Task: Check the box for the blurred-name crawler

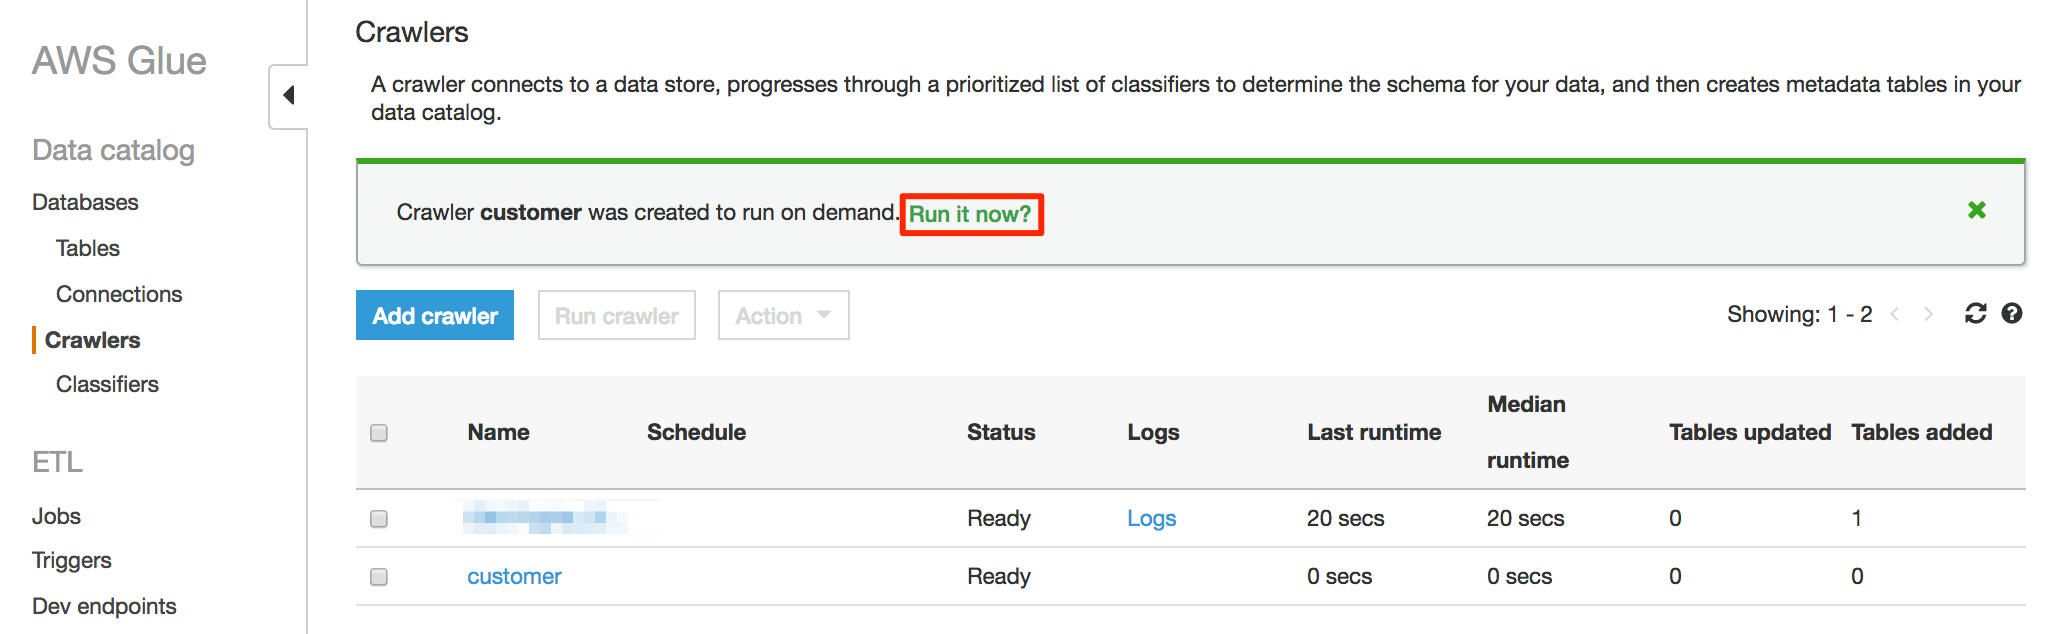Action: 379,519
